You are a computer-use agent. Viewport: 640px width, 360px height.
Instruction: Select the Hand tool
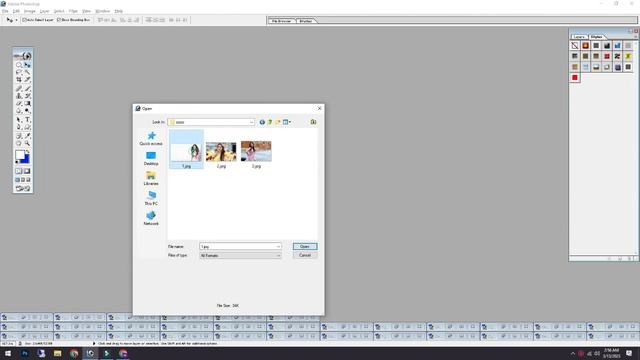tap(19, 143)
